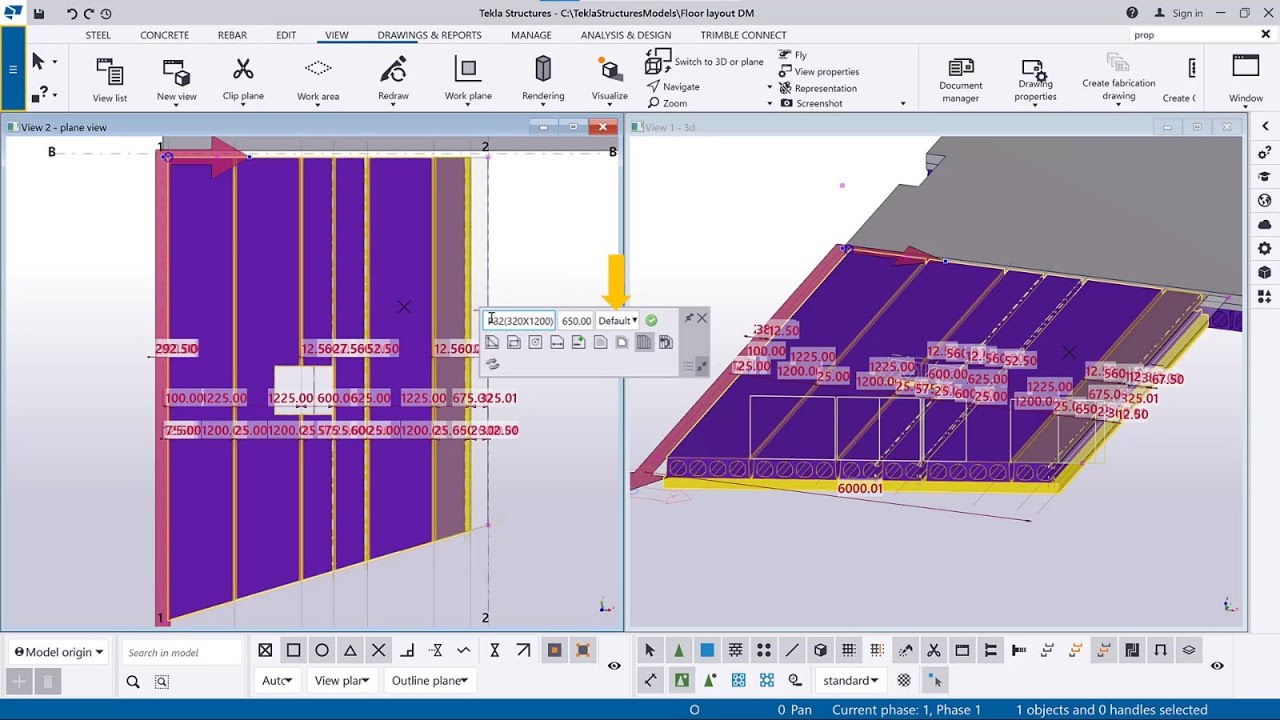
Task: Open the Default dropdown in contextual toolbar
Action: (617, 321)
